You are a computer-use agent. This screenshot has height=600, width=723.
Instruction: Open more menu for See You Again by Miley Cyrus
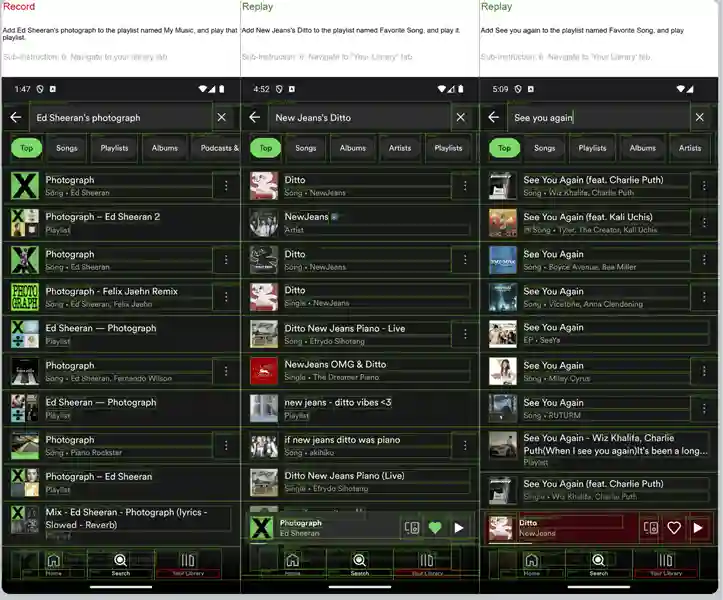tap(704, 371)
